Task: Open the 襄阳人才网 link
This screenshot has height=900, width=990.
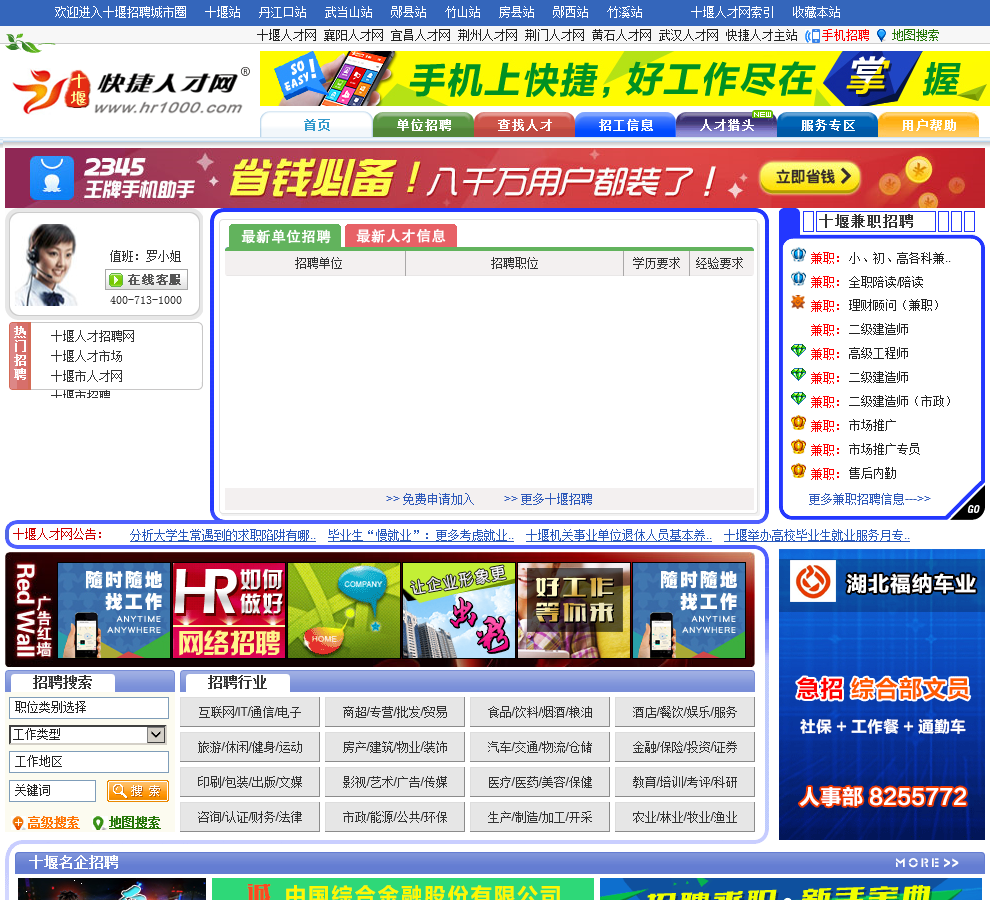Action: 354,35
